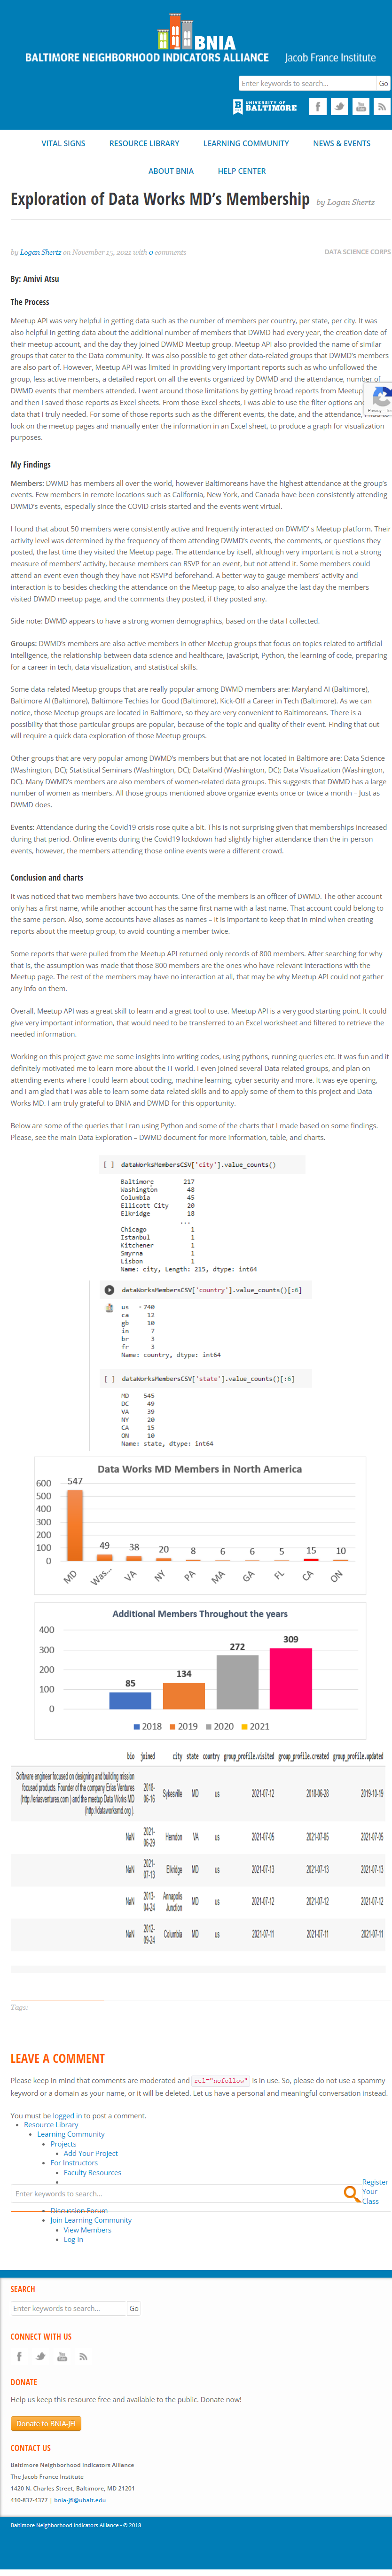This screenshot has width=392, height=2576.
Task: Click footer Twitter icon
Action: [x=40, y=2356]
